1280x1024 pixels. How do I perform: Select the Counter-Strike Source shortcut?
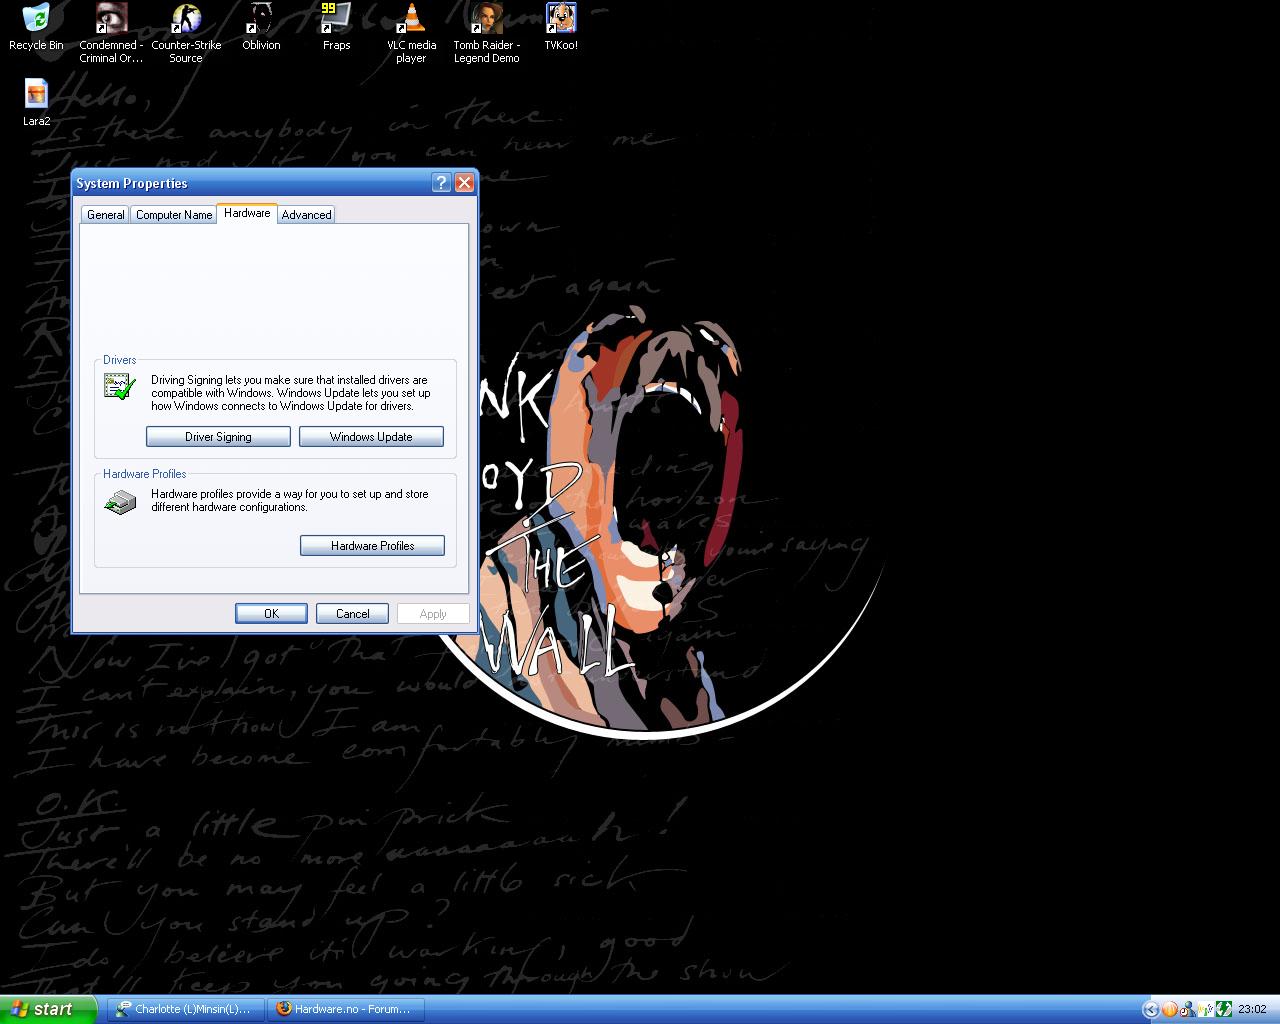pyautogui.click(x=186, y=33)
